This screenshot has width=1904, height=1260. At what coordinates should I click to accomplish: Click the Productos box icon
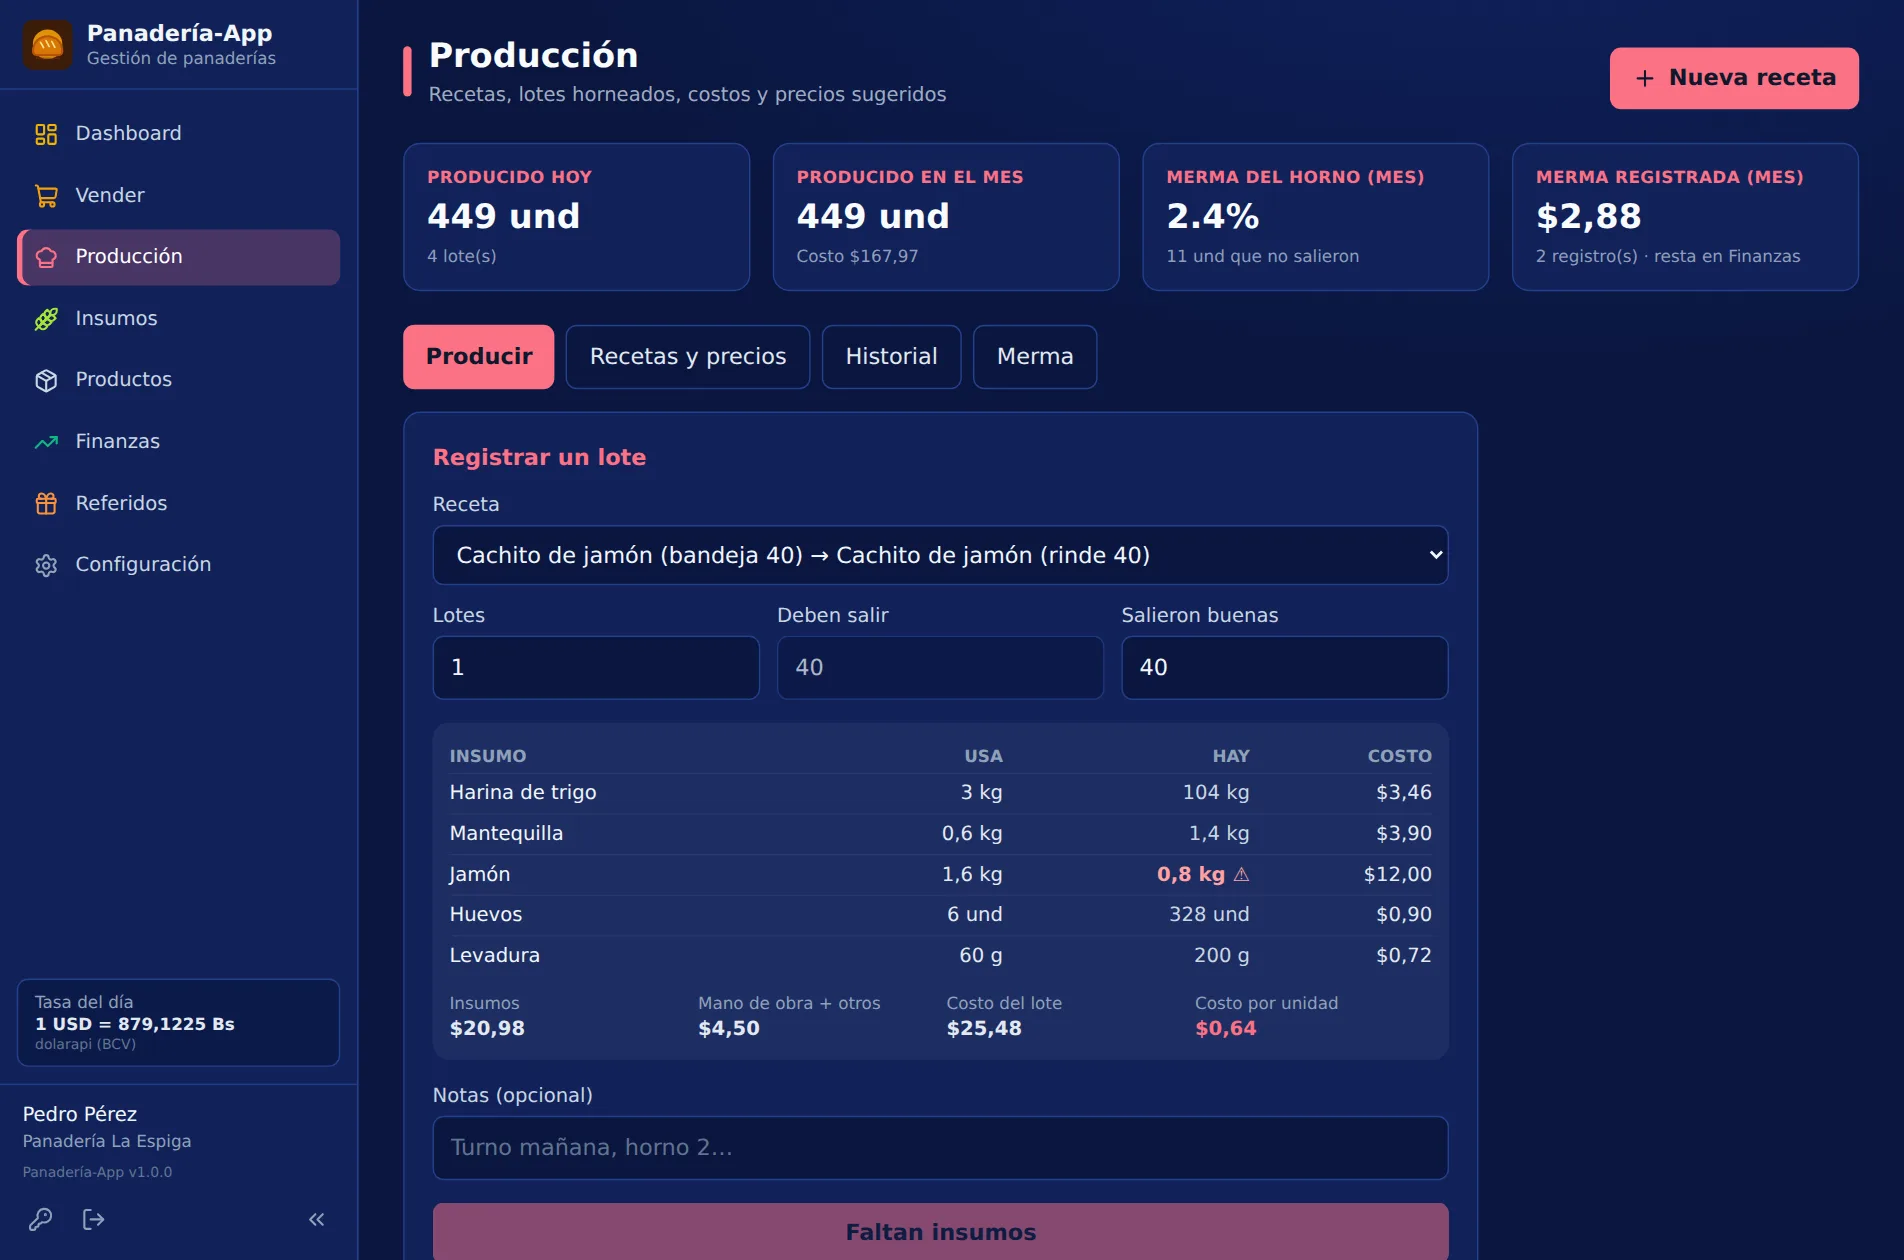(x=46, y=380)
